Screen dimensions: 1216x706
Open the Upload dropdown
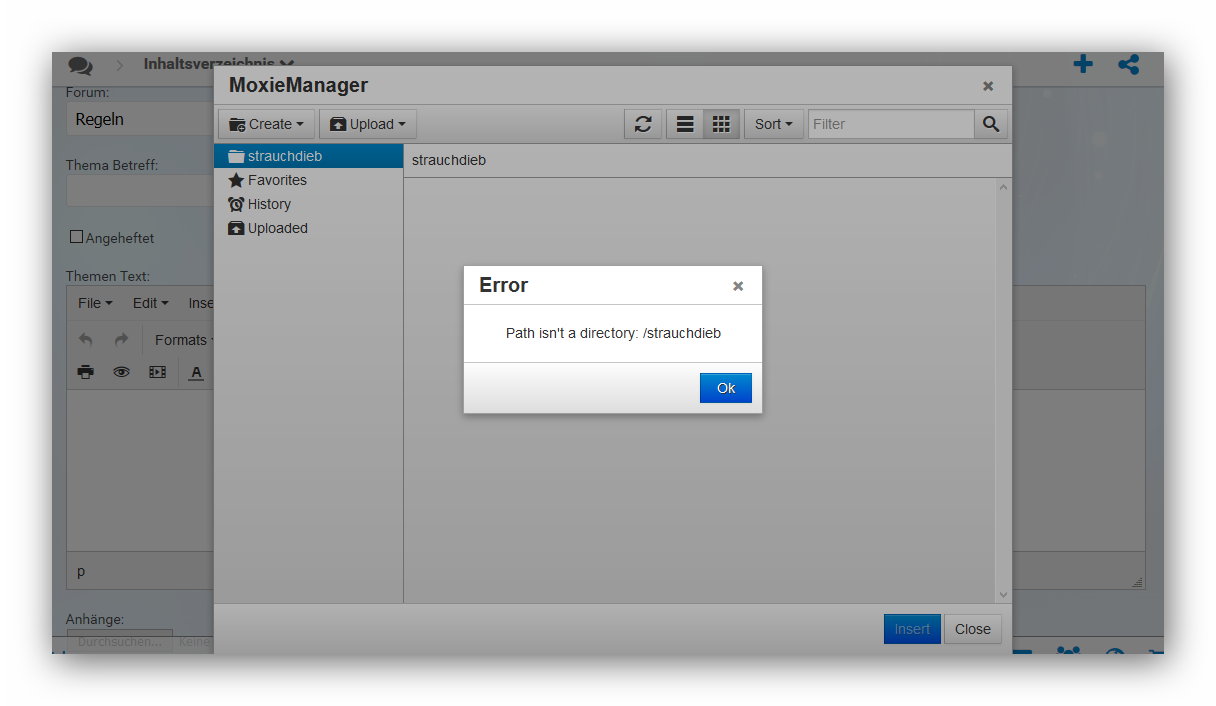click(x=367, y=124)
